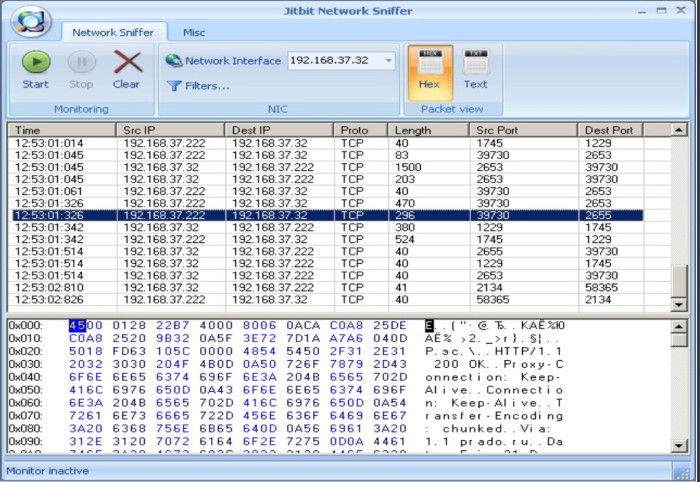Select the packet row with length 524
Image resolution: width=700 pixels, height=482 pixels.
coord(326,240)
